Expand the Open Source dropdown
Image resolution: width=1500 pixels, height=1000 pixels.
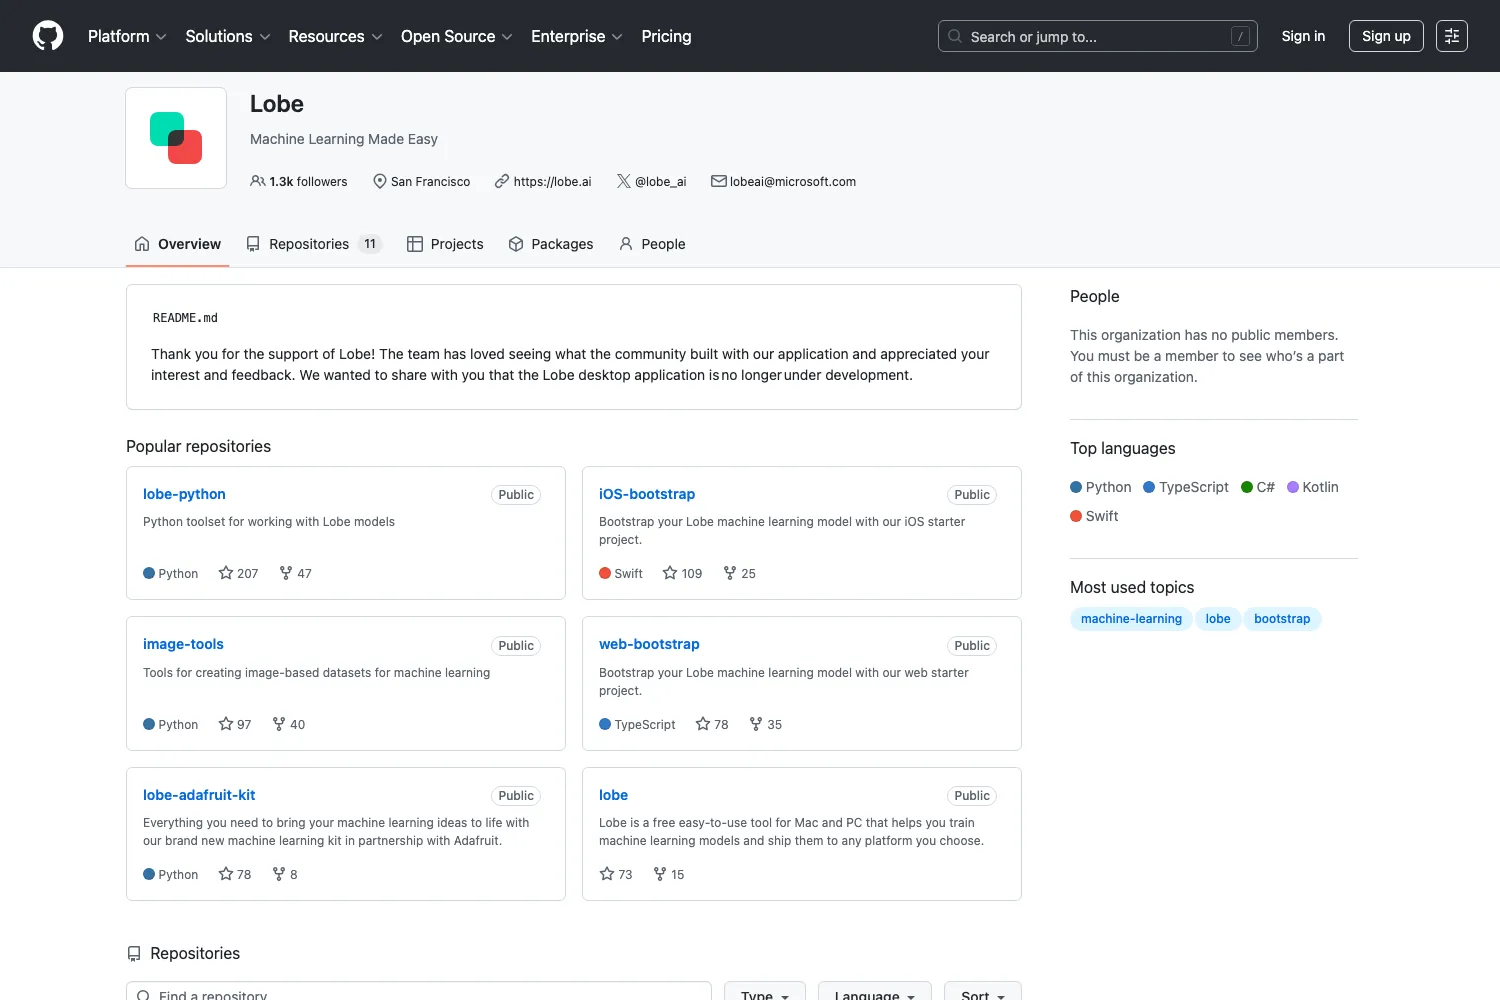tap(457, 36)
